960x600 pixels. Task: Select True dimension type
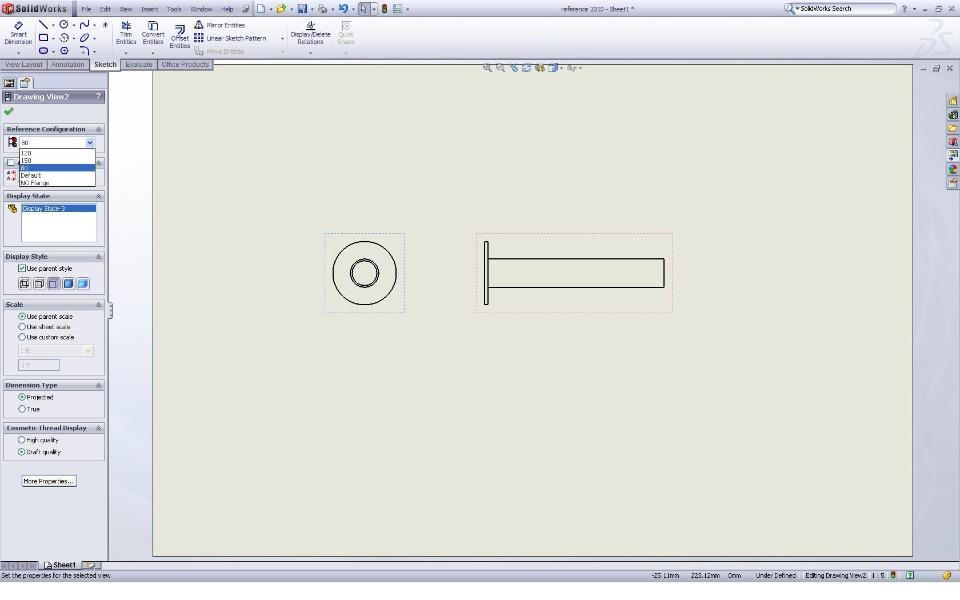click(22, 409)
